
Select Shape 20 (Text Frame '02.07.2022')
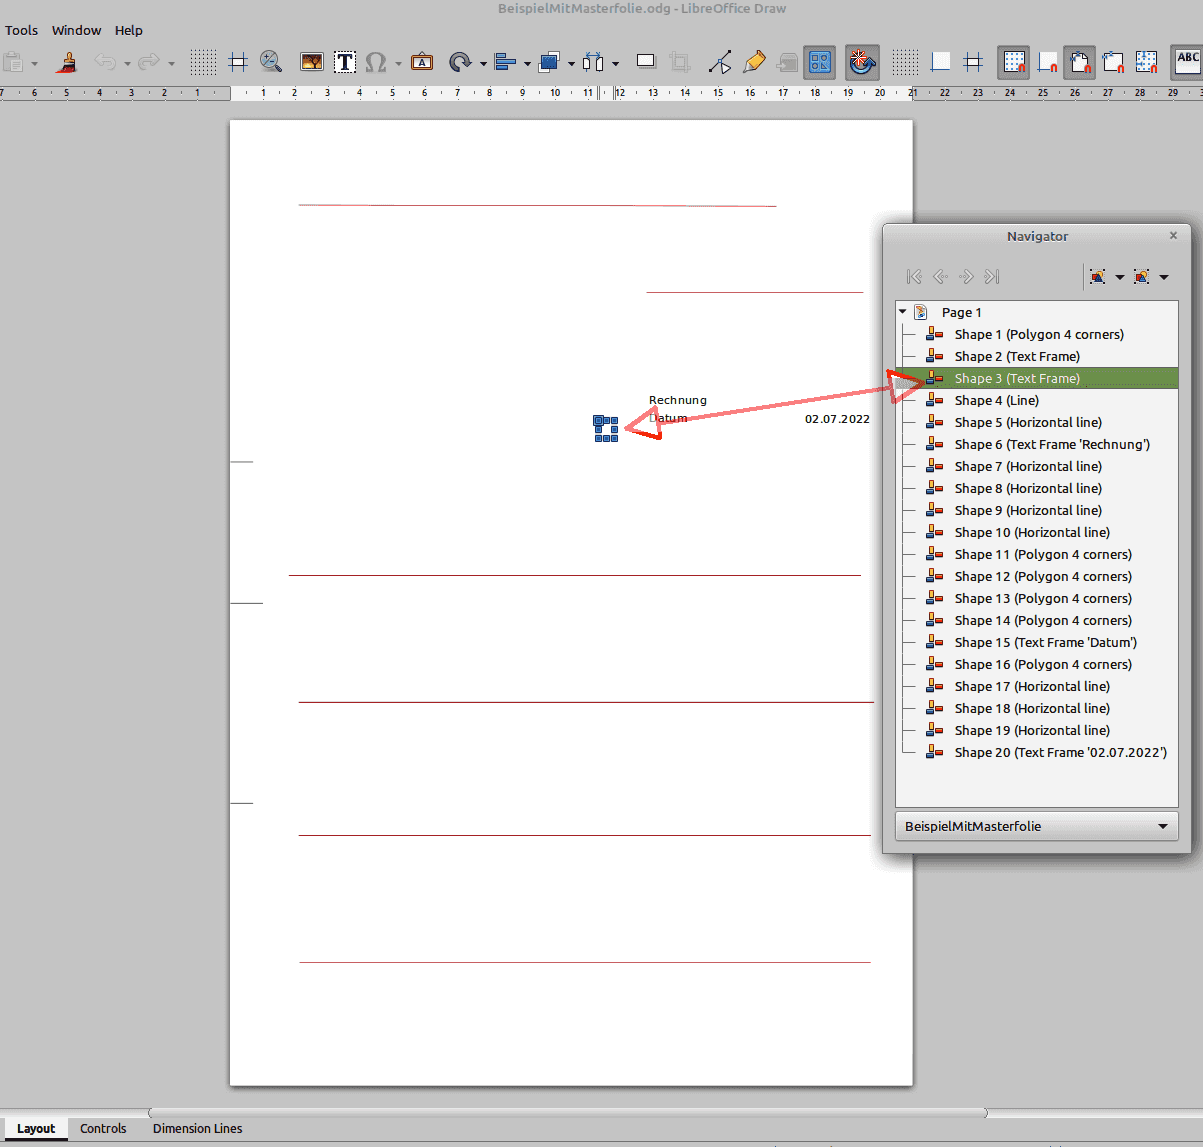click(x=1060, y=752)
